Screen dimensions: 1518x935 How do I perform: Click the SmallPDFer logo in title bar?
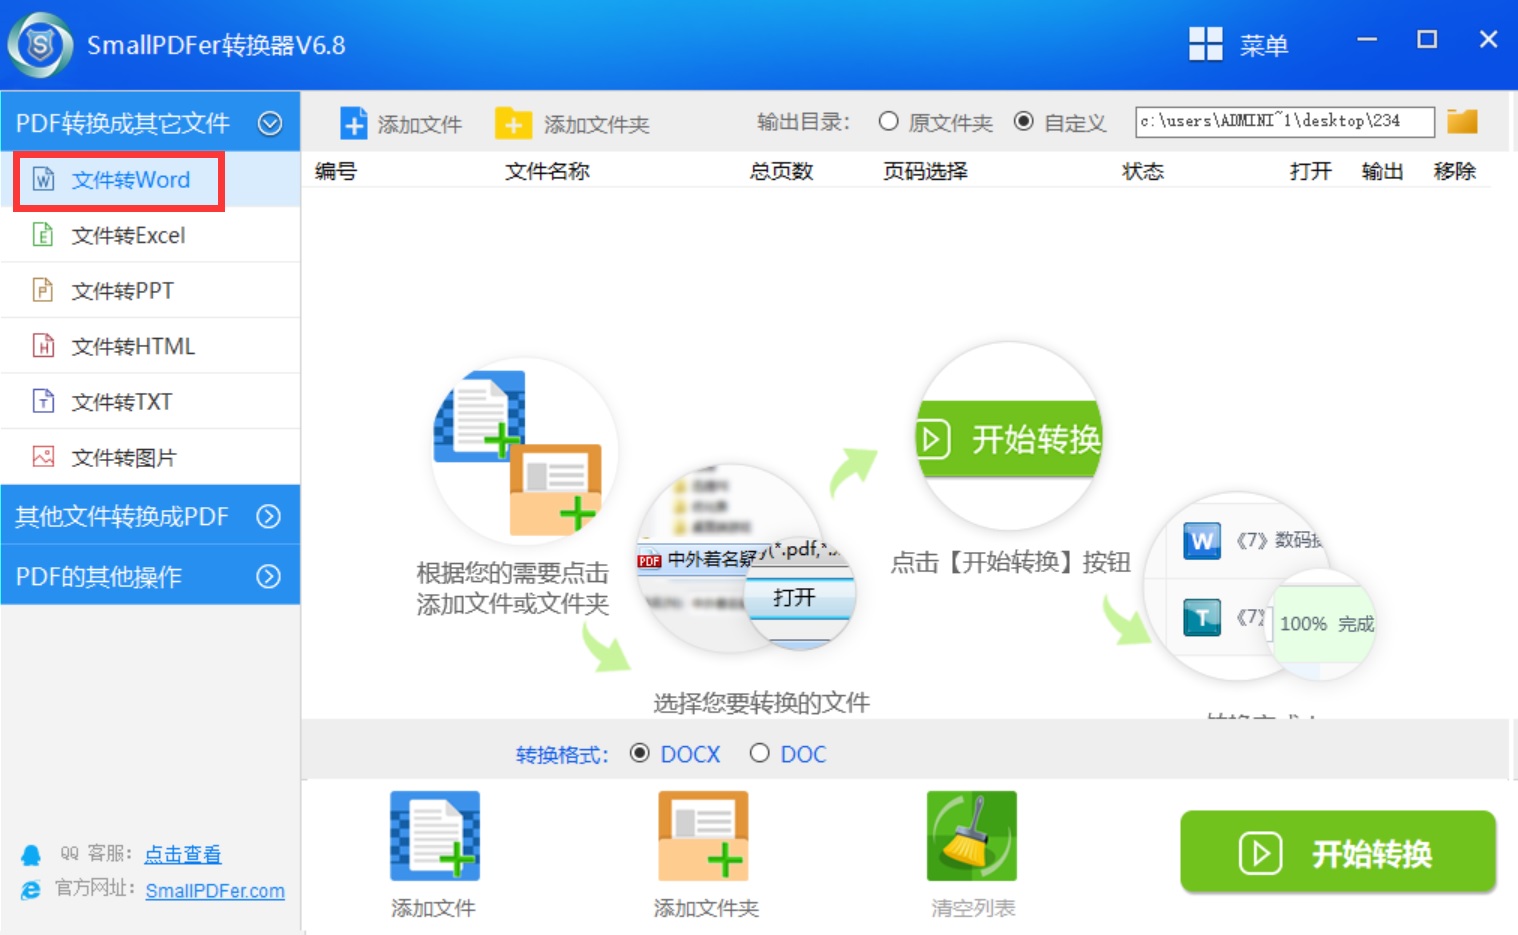tap(40, 45)
